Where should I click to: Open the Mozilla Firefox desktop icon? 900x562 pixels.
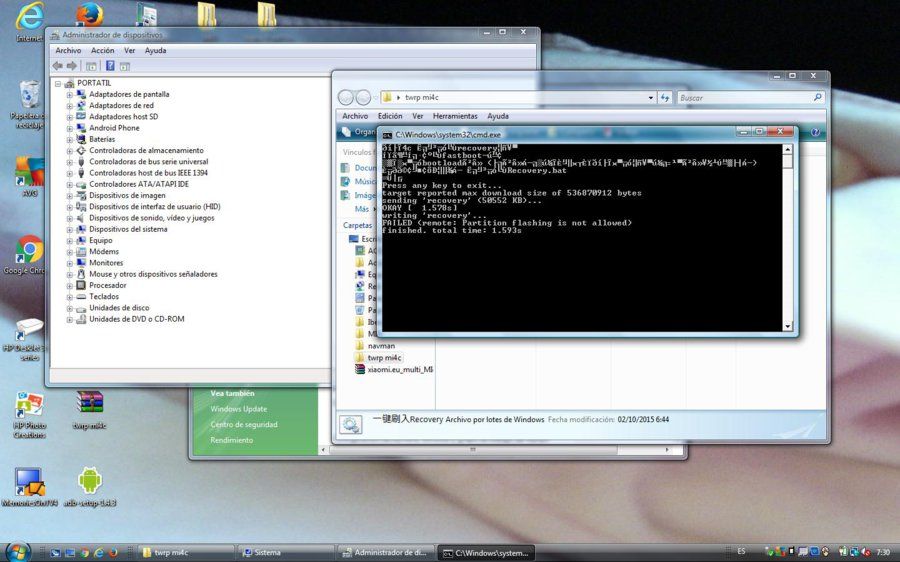point(90,14)
